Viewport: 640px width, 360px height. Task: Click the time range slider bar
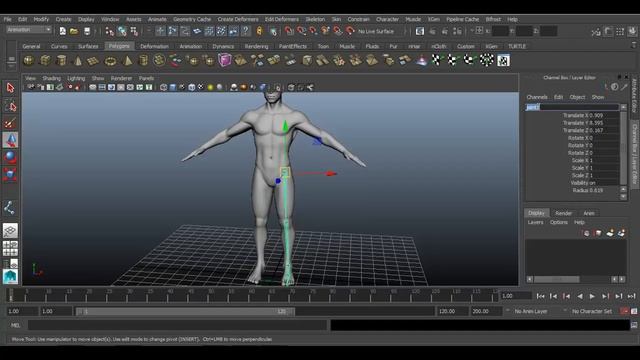tap(185, 311)
